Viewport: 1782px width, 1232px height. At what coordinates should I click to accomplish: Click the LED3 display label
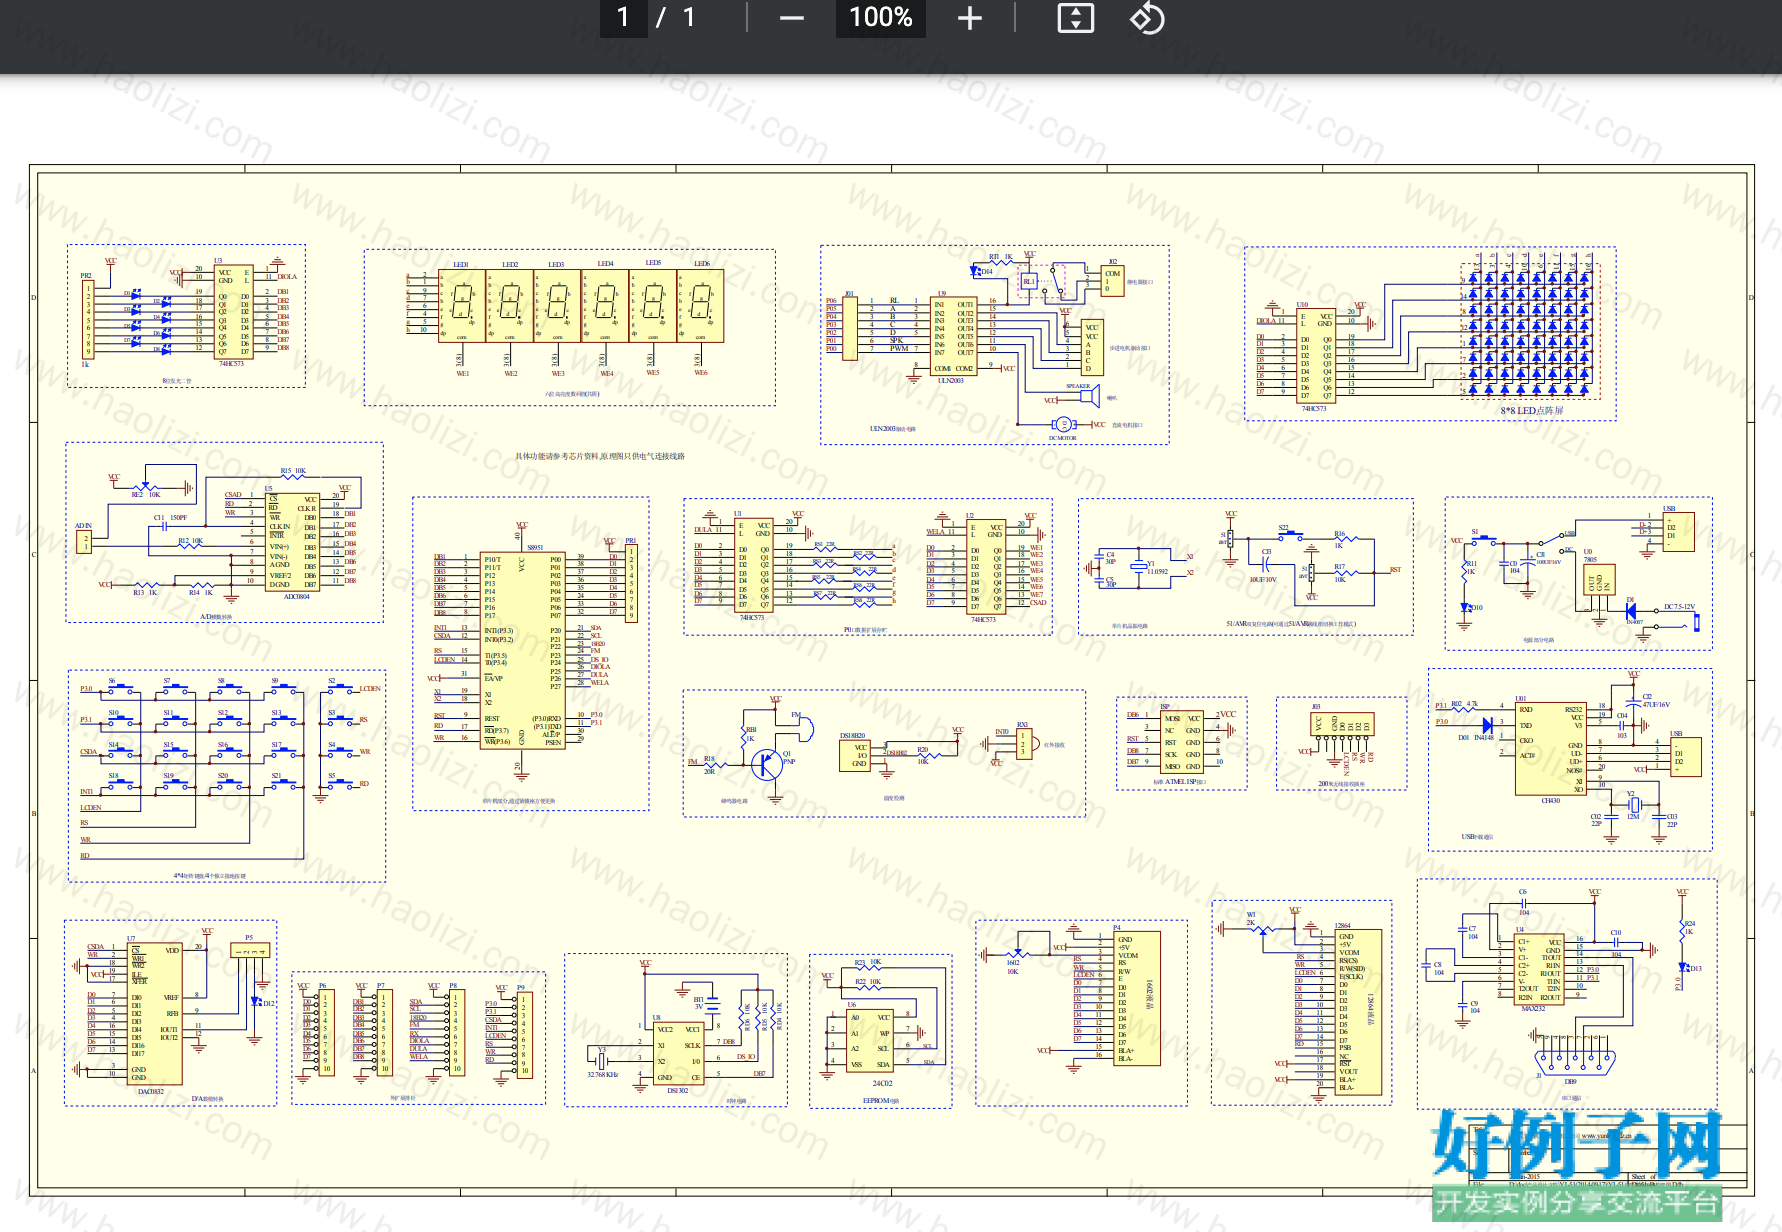[556, 265]
